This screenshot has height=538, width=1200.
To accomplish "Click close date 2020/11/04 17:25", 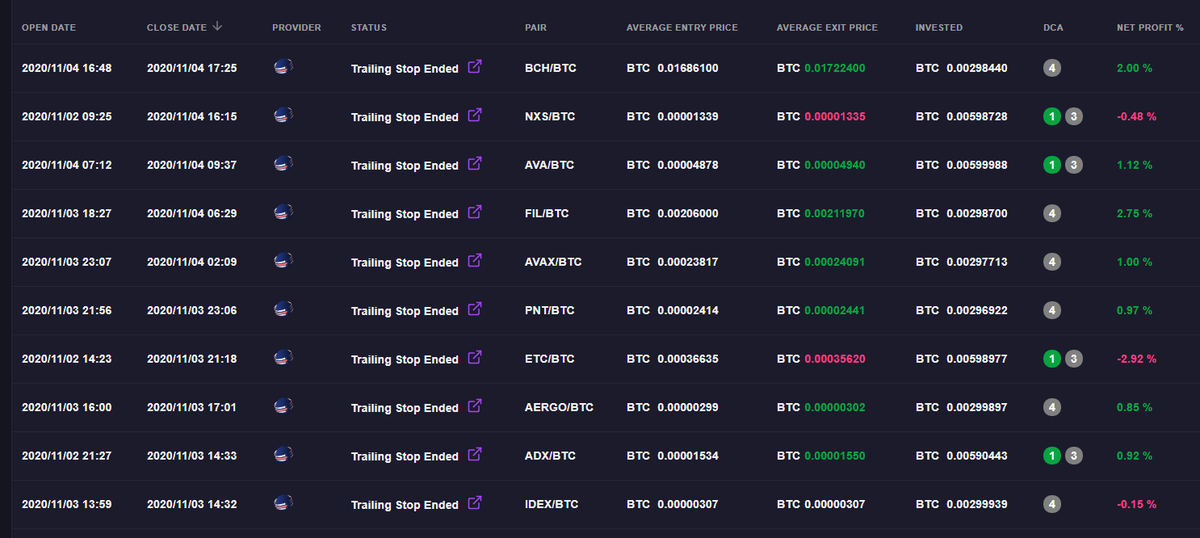I will [192, 69].
